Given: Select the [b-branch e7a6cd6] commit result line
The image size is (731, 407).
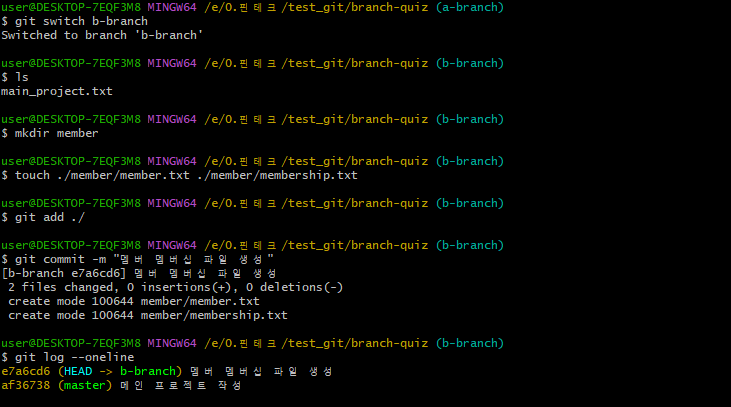Looking at the screenshot, I should (139, 273).
